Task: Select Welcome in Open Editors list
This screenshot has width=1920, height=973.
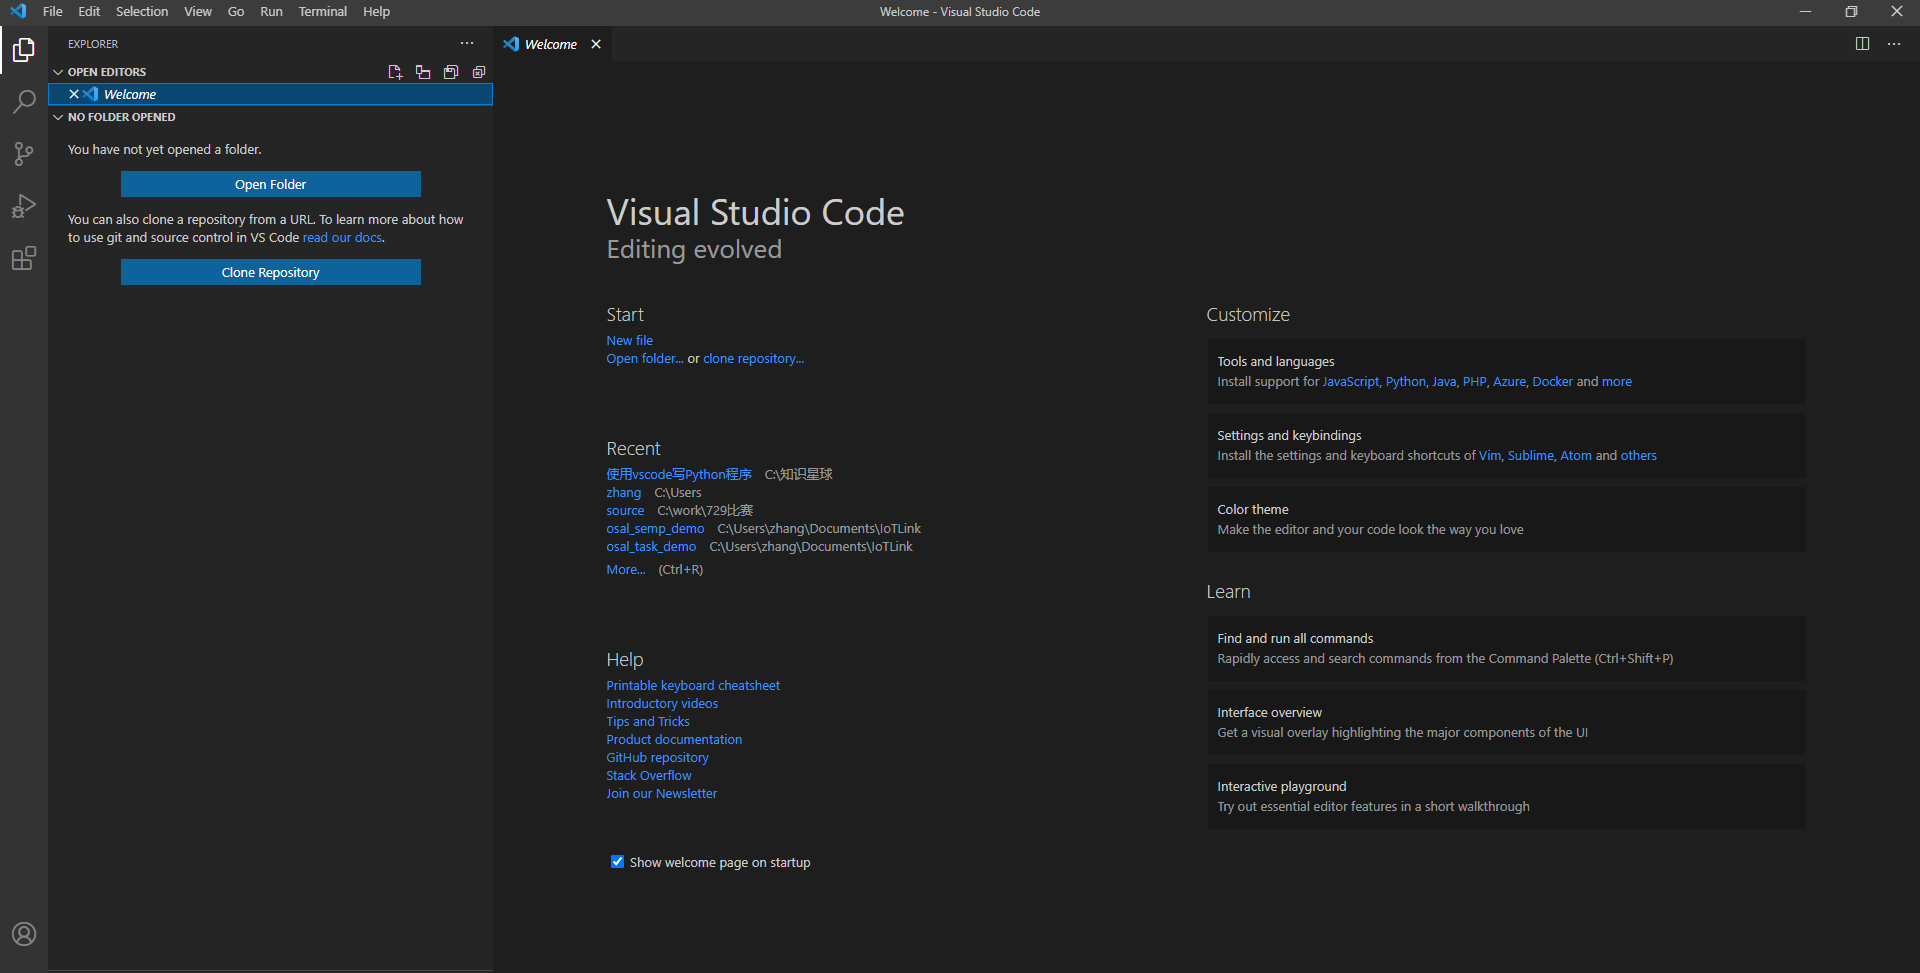Action: point(271,94)
